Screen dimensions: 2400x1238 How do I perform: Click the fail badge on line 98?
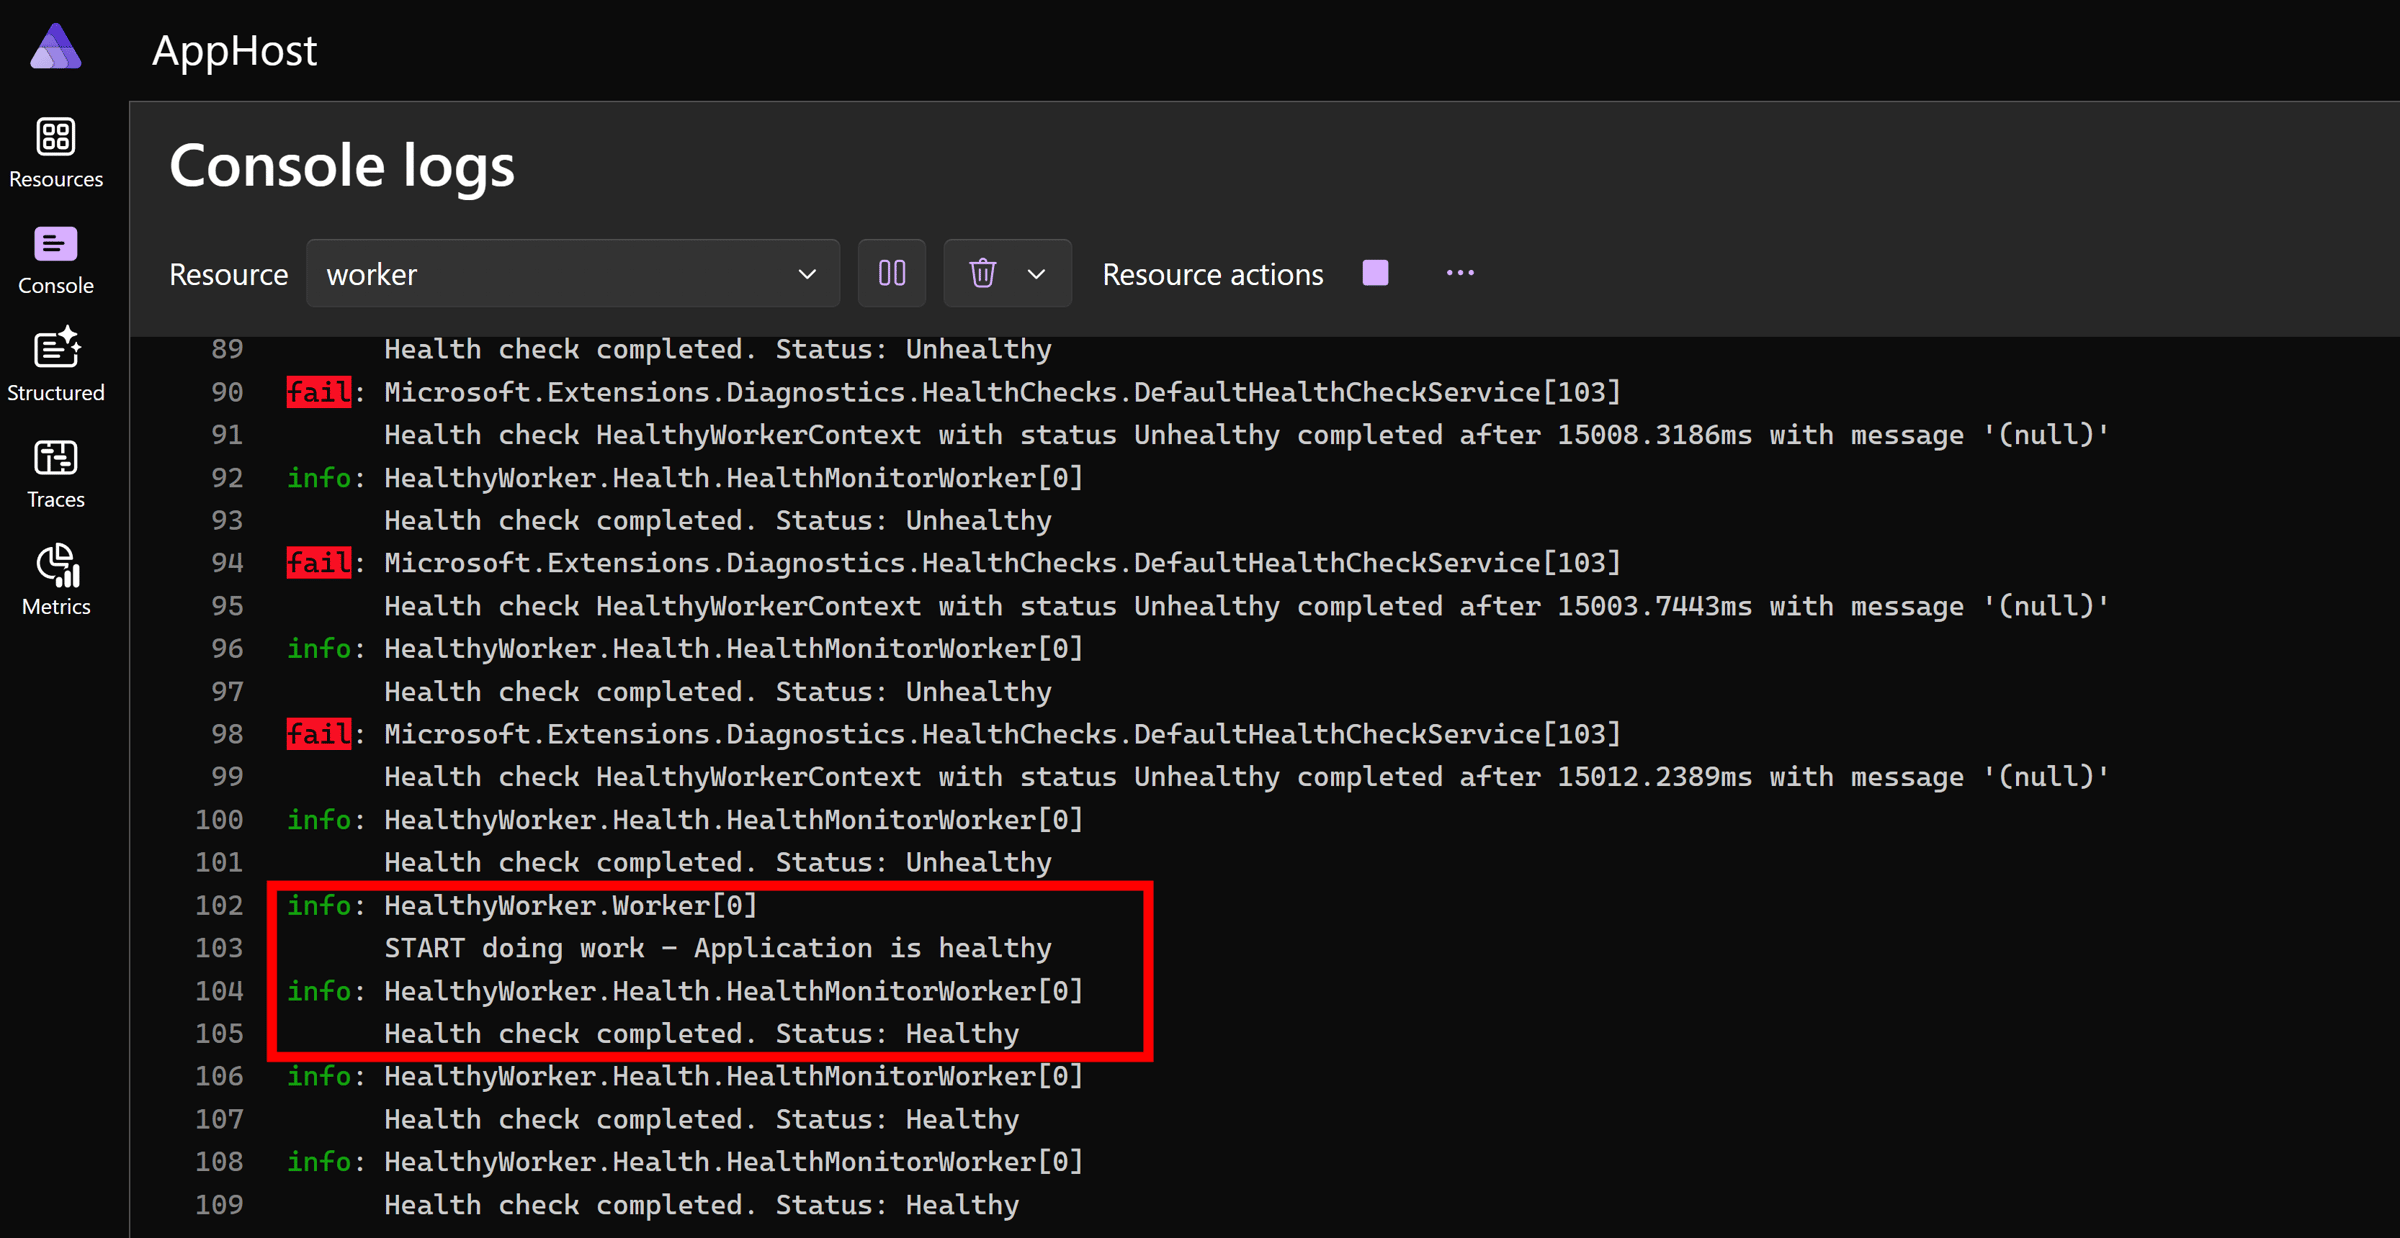tap(319, 734)
